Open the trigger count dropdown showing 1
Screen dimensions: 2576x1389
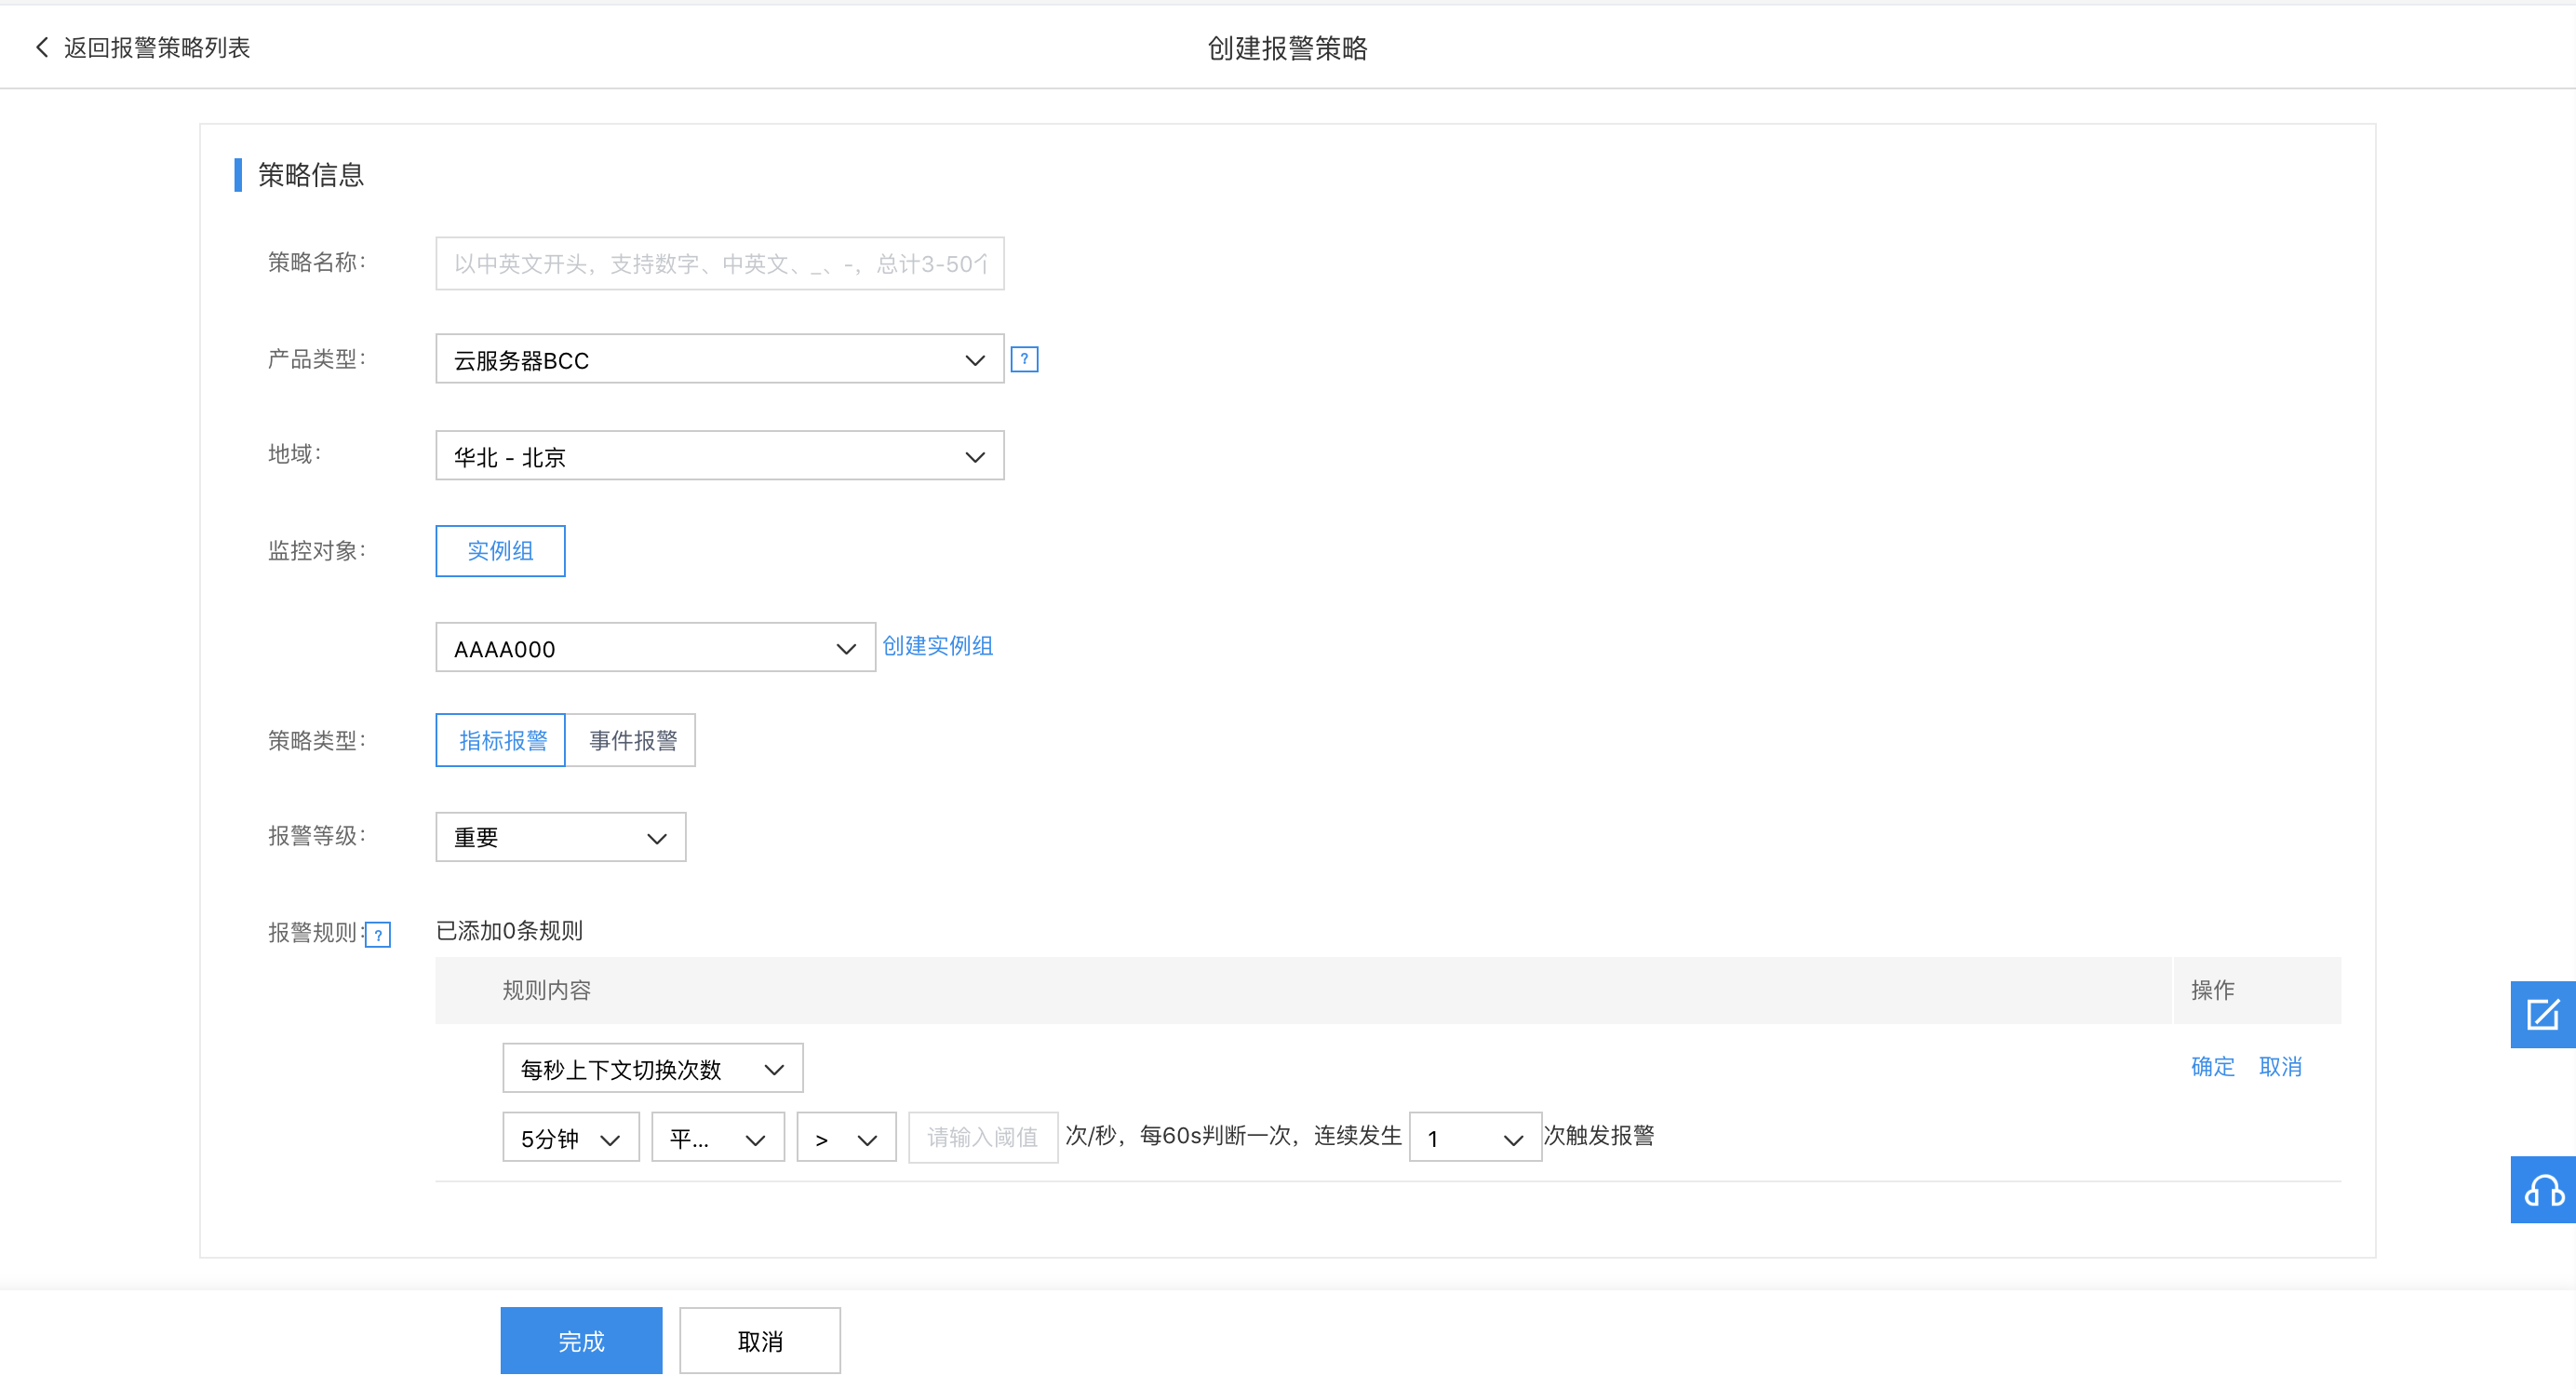coord(1474,1137)
